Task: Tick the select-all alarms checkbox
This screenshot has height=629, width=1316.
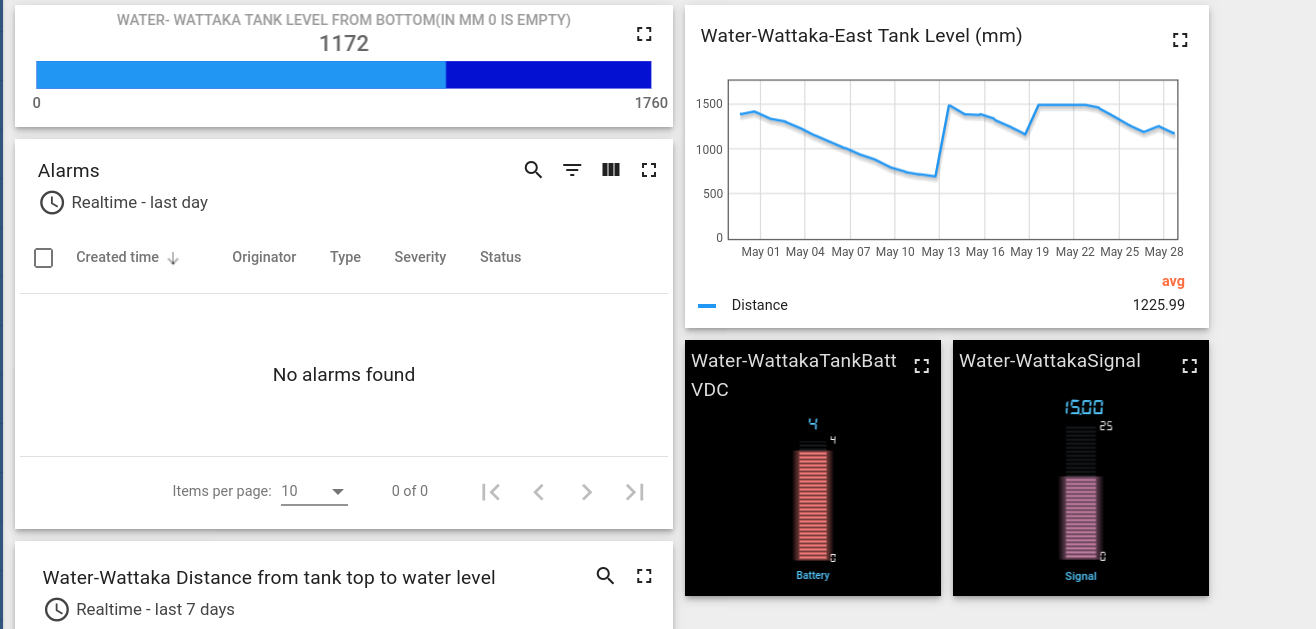Action: click(x=44, y=258)
